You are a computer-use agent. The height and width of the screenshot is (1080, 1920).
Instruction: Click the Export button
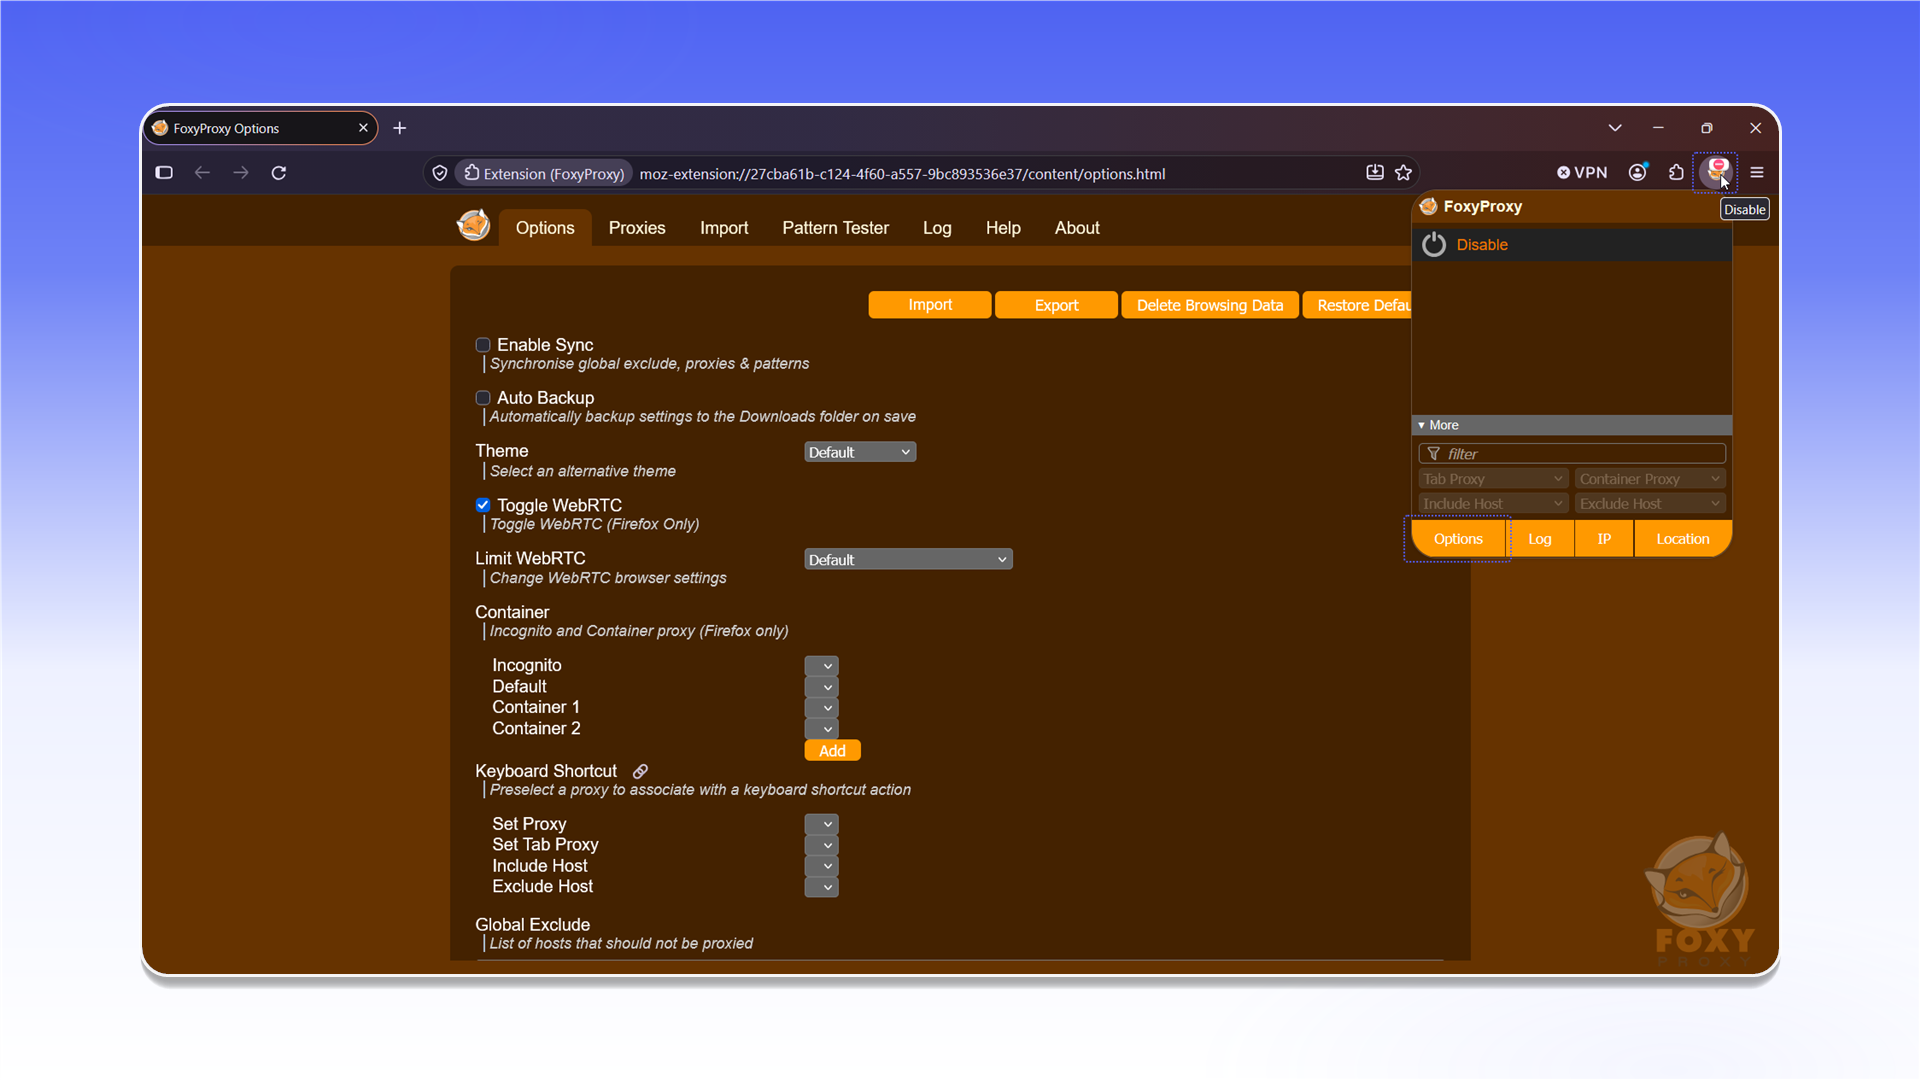pos(1056,305)
